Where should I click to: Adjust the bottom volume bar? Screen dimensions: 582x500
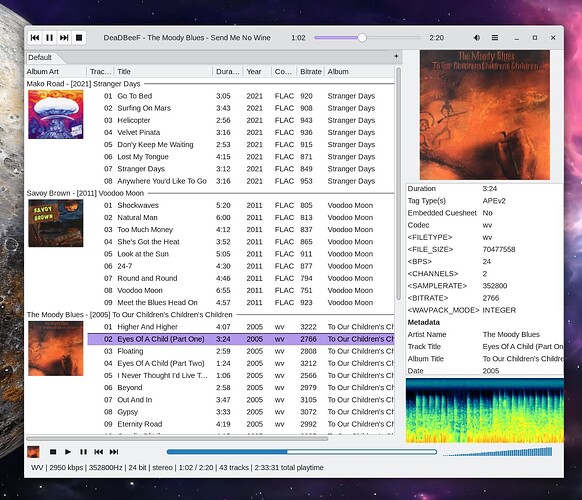497,452
